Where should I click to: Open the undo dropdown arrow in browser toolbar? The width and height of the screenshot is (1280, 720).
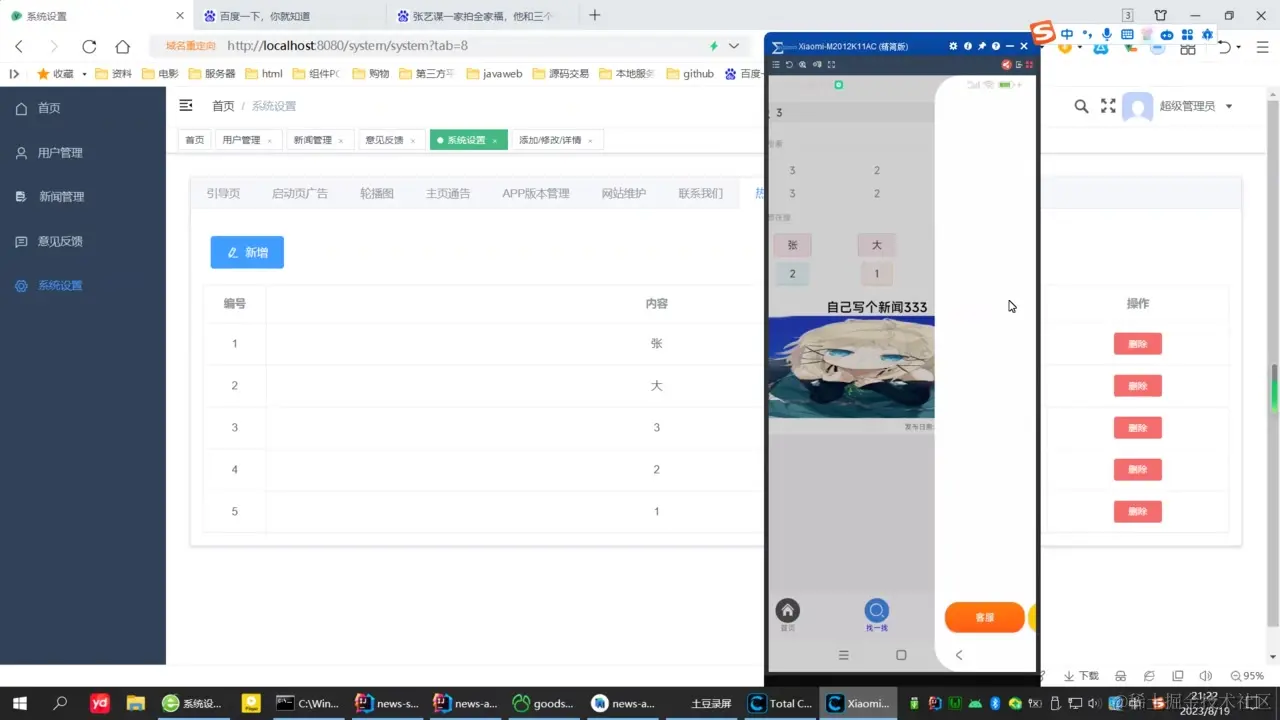1238,47
